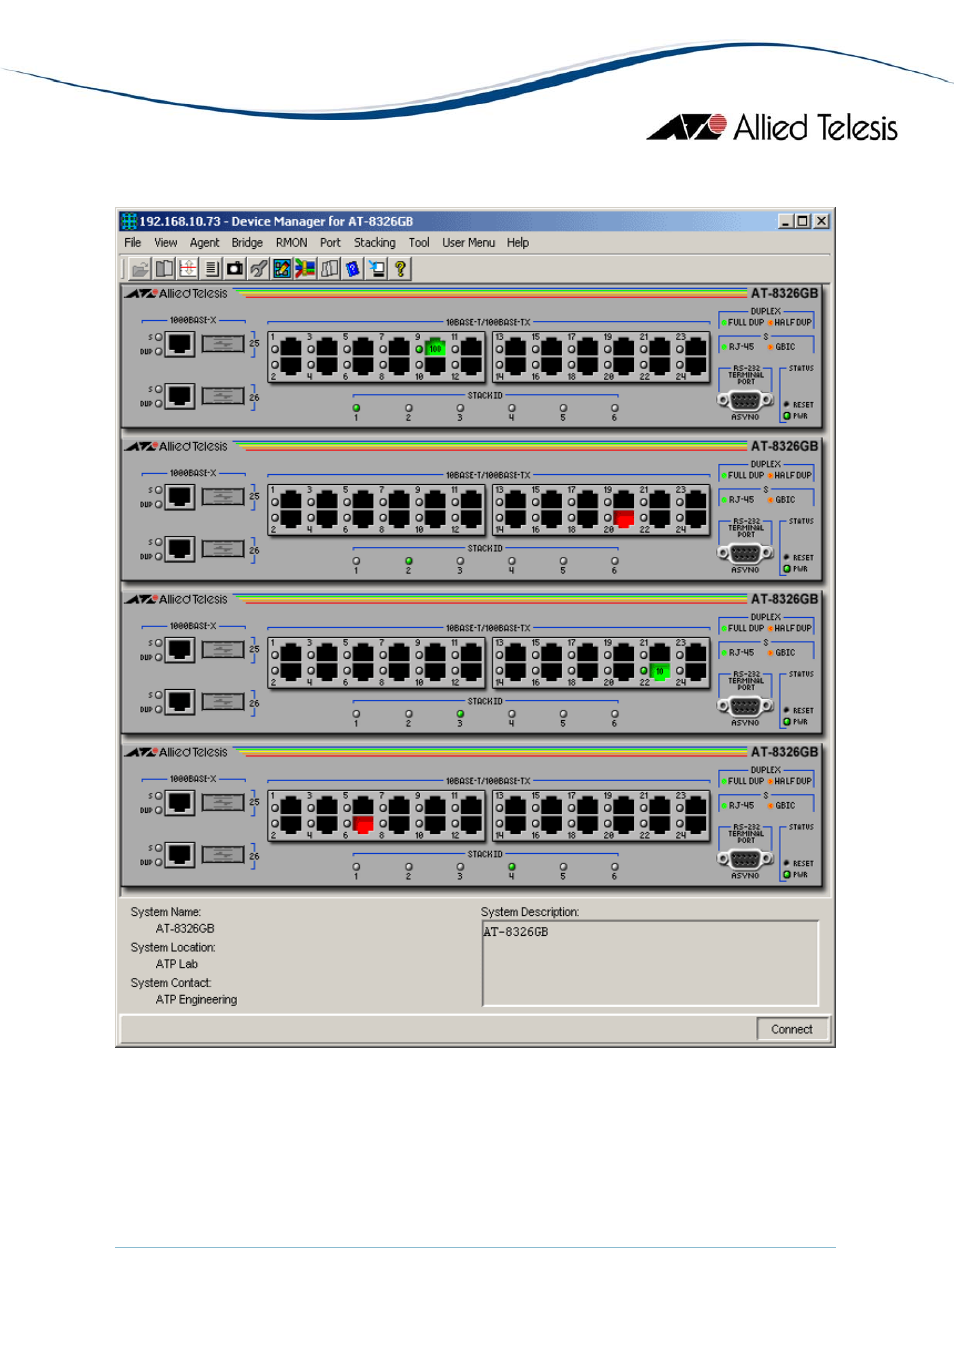954x1350 pixels.
Task: Select red port 20 on stack unit 2
Action: [624, 519]
